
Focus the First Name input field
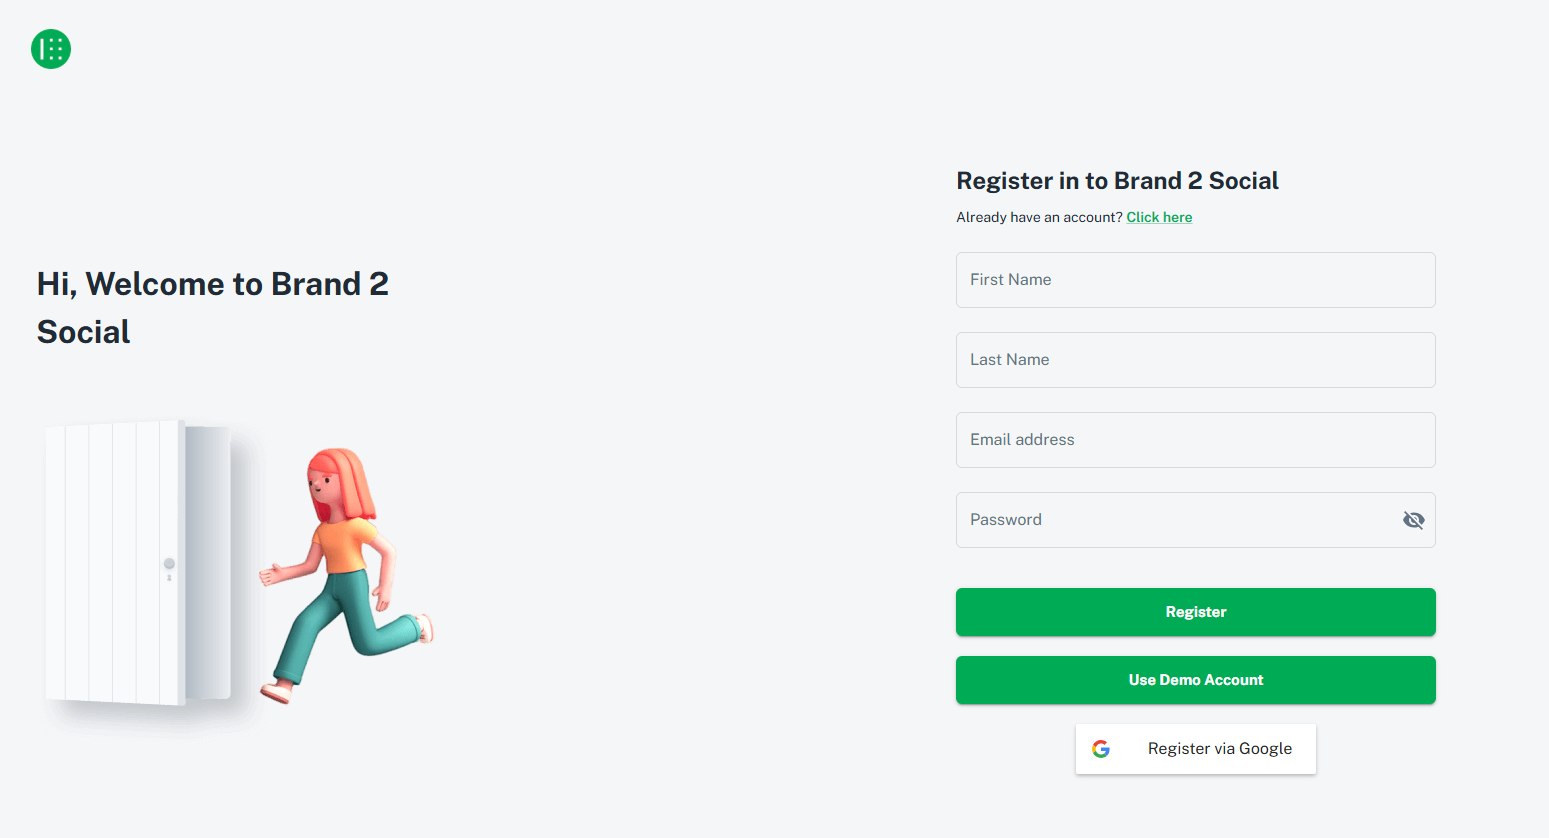click(x=1195, y=280)
